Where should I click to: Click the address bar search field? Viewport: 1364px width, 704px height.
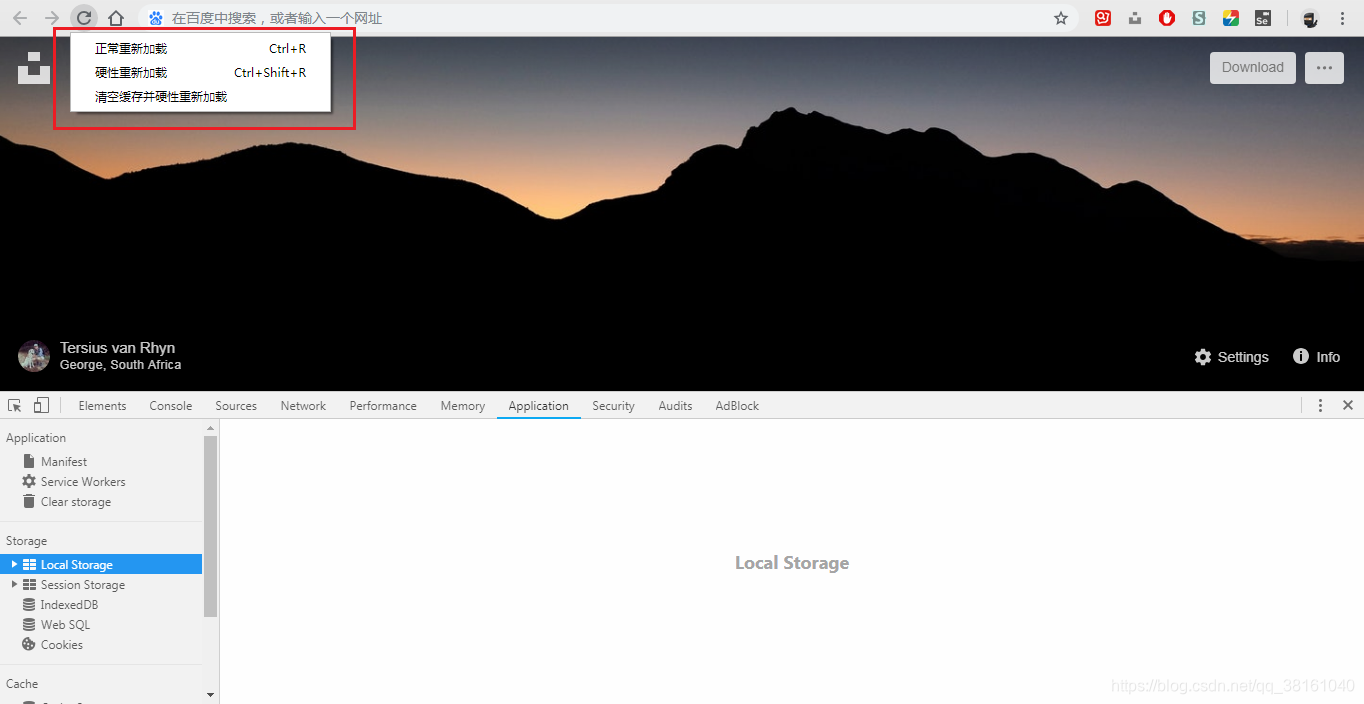click(x=606, y=18)
